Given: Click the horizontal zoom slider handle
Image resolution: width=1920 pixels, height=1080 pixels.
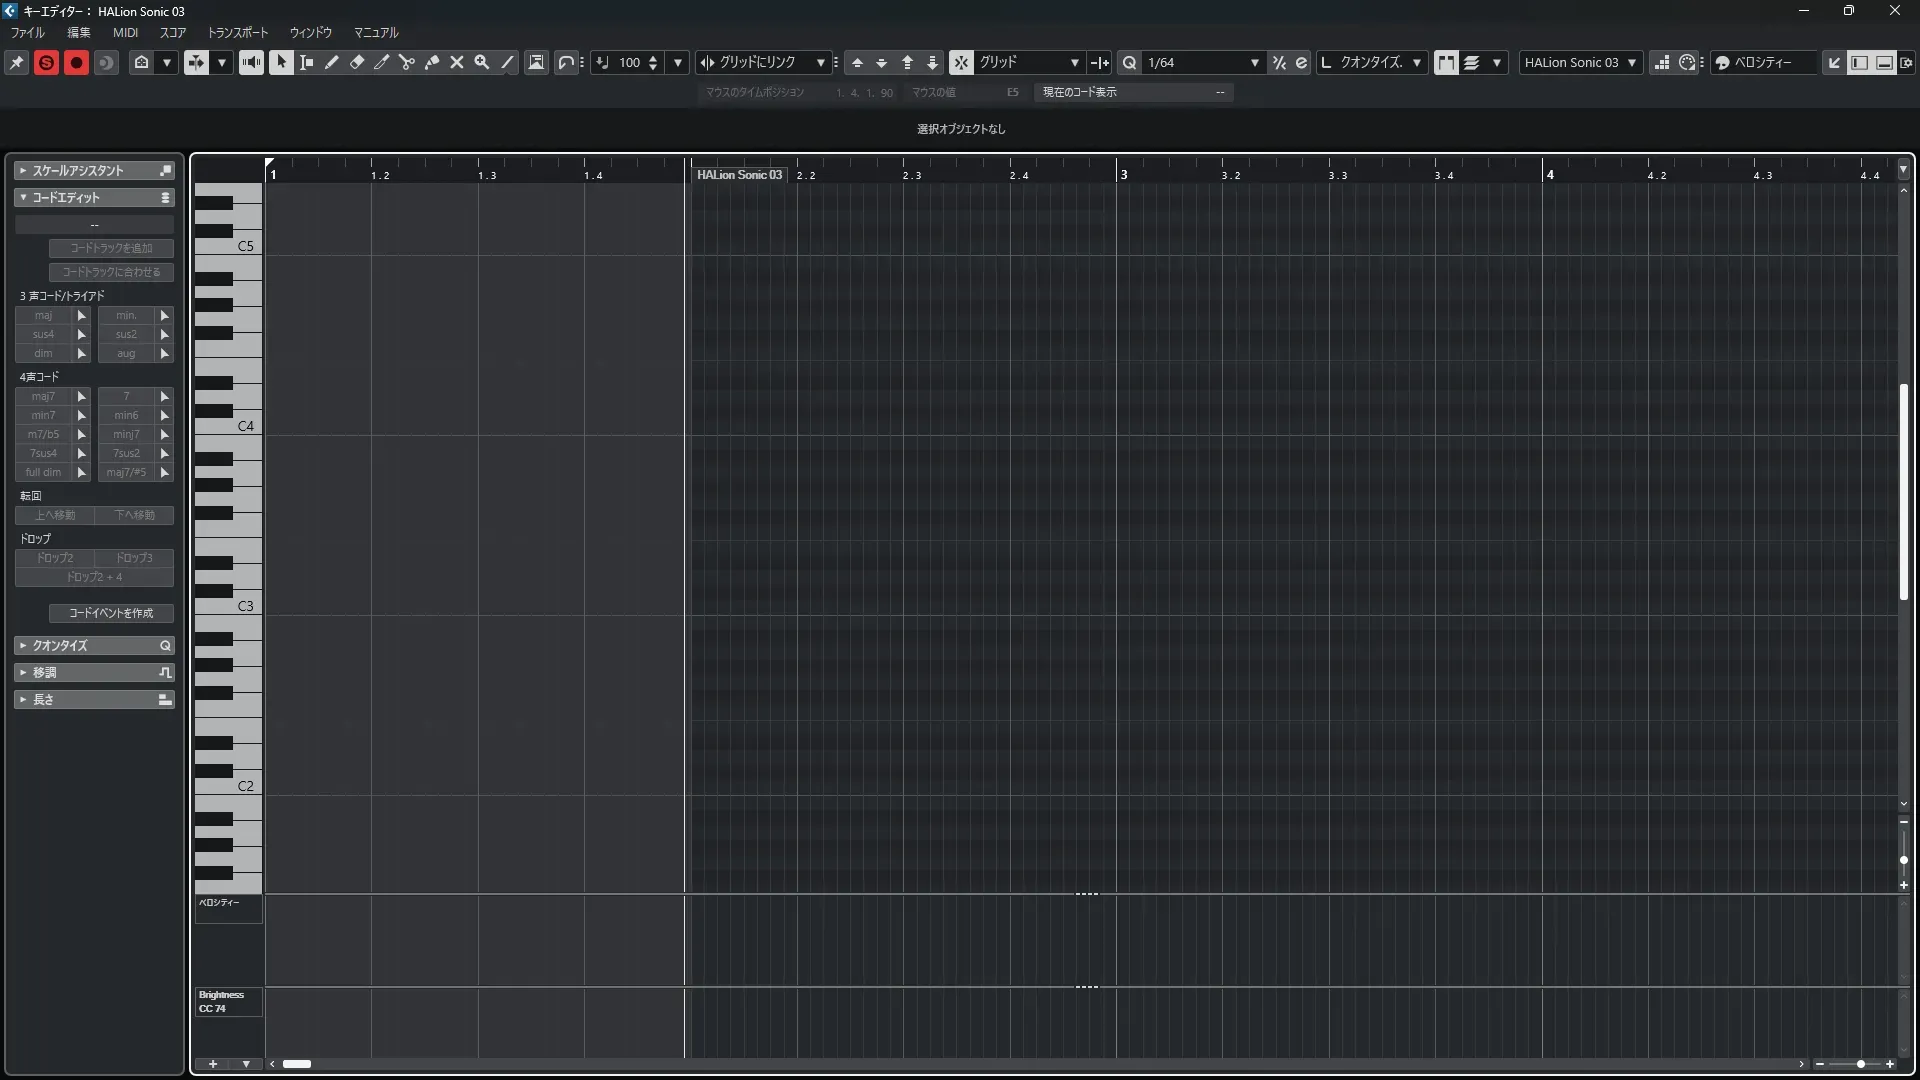Looking at the screenshot, I should click(x=1861, y=1064).
